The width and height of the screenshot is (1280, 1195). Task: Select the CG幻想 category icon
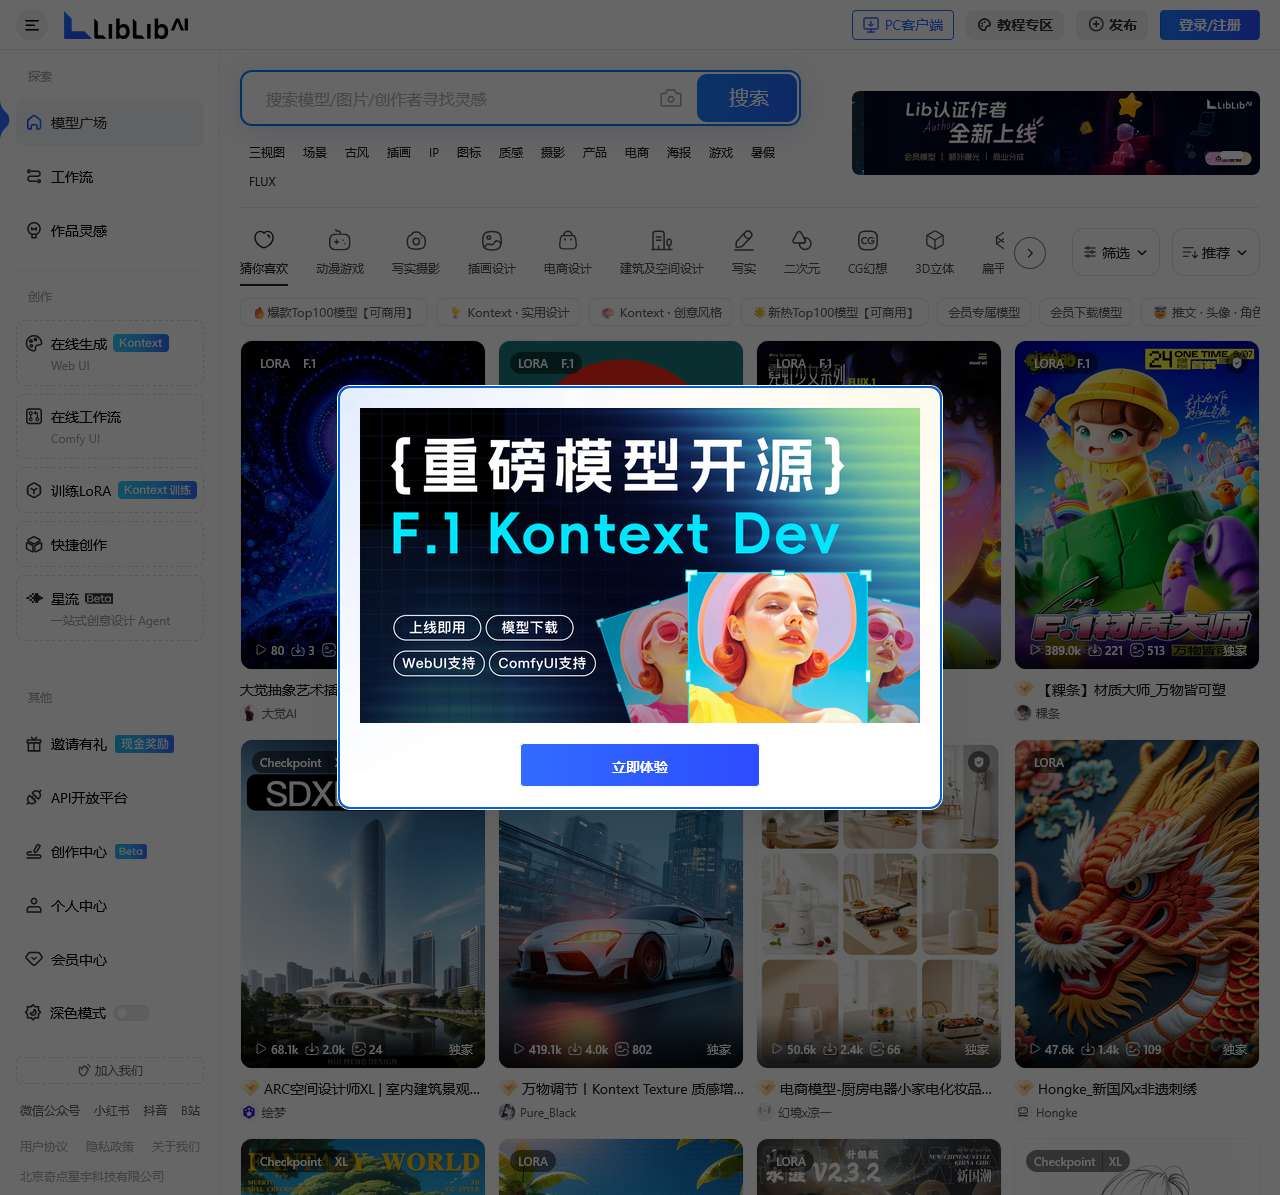[x=868, y=252]
